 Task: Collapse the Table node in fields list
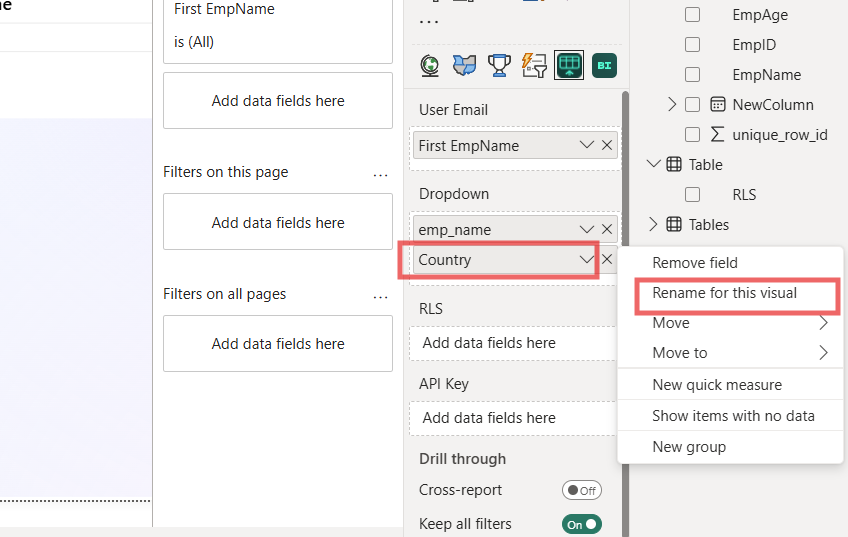click(x=654, y=163)
